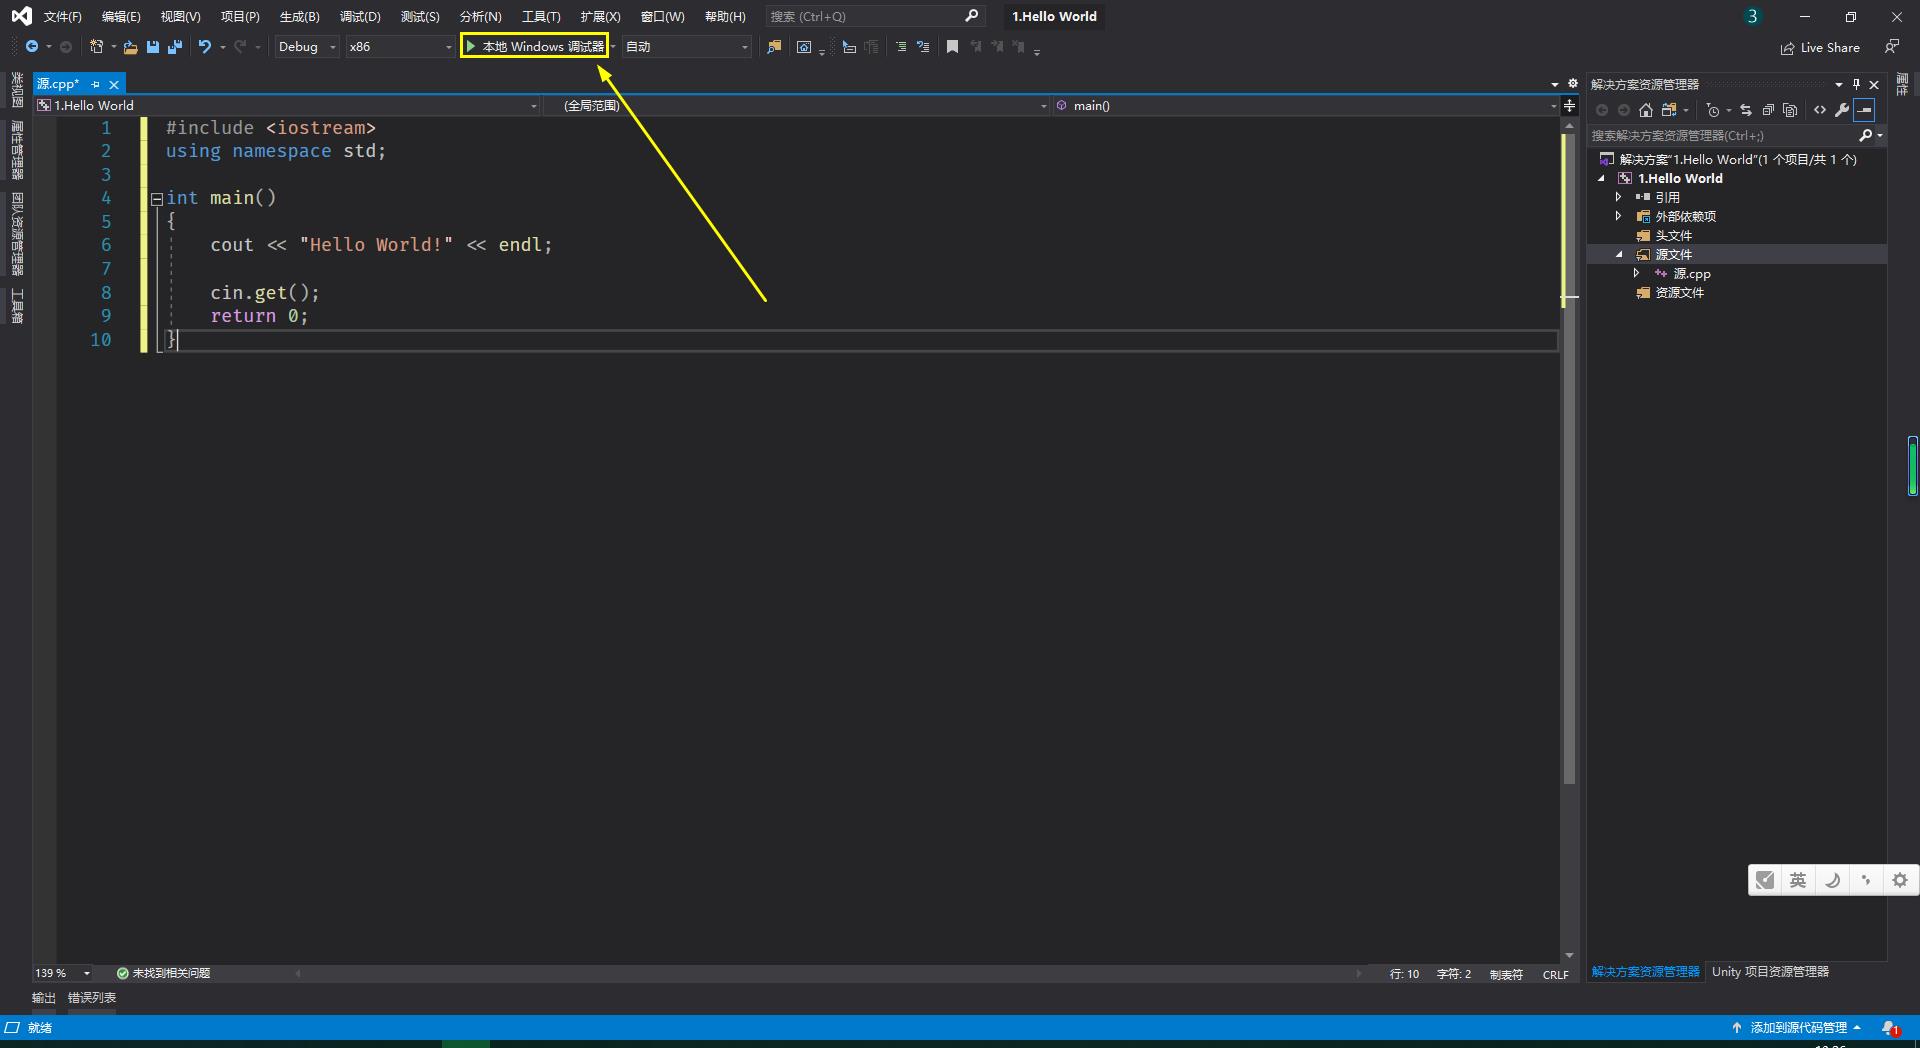1920x1048 pixels.
Task: Expand the 外部依赖项 tree node
Action: [x=1618, y=216]
